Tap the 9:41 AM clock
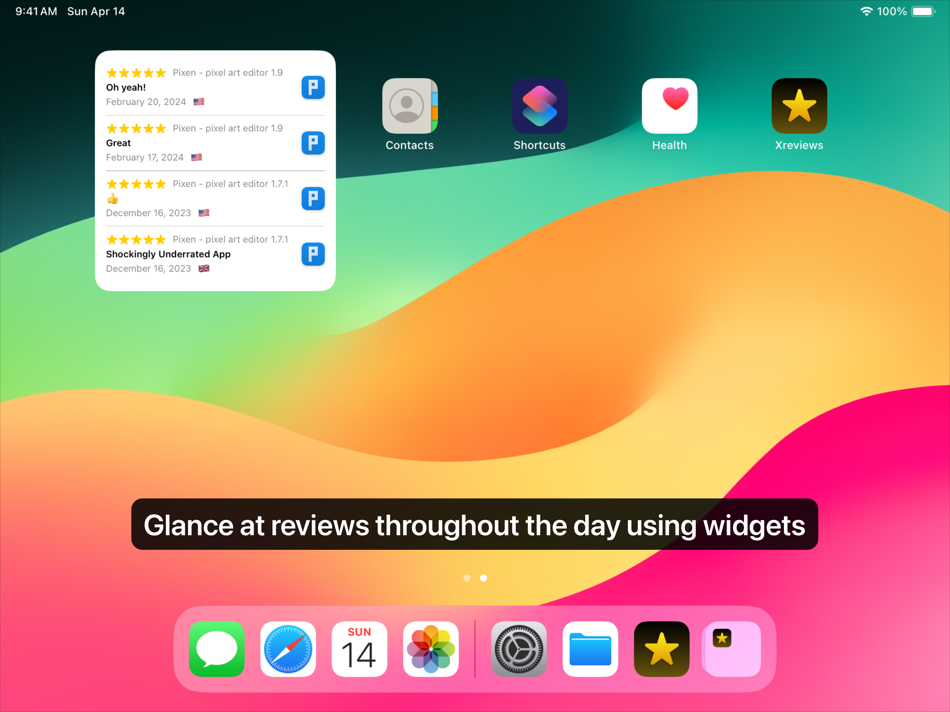950x712 pixels. (36, 12)
